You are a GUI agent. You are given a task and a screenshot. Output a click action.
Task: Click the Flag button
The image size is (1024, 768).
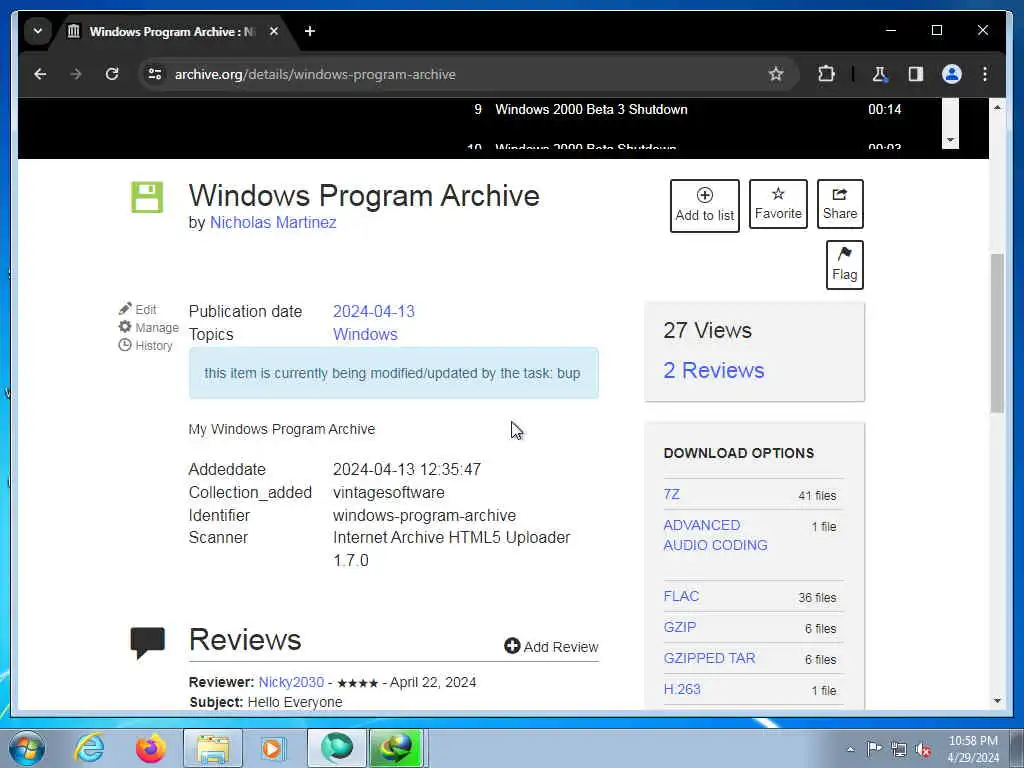coord(844,264)
